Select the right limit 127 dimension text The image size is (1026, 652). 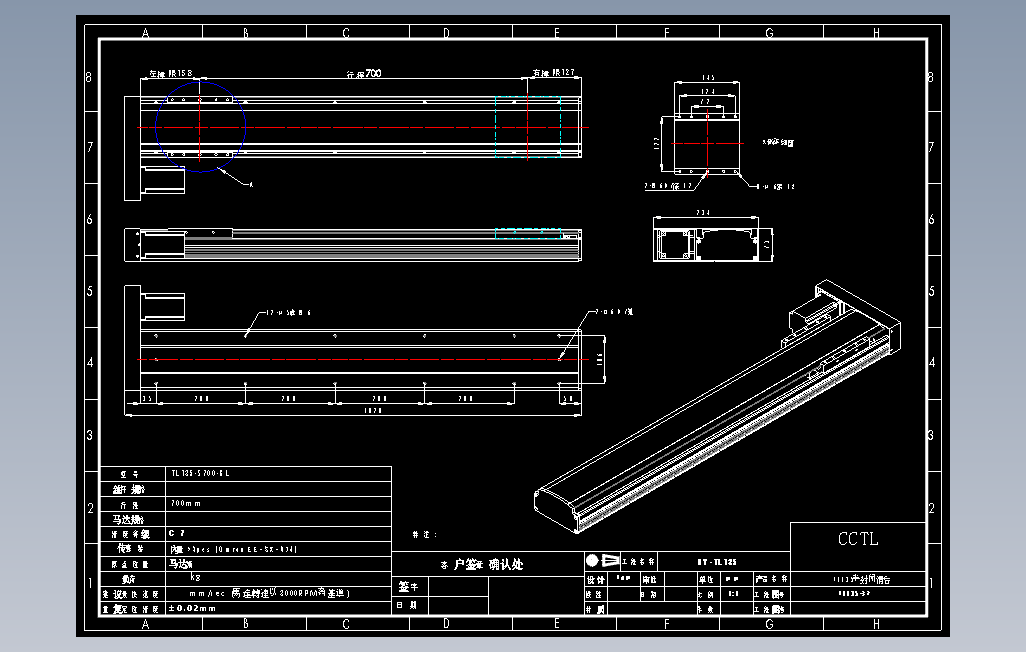tap(554, 73)
